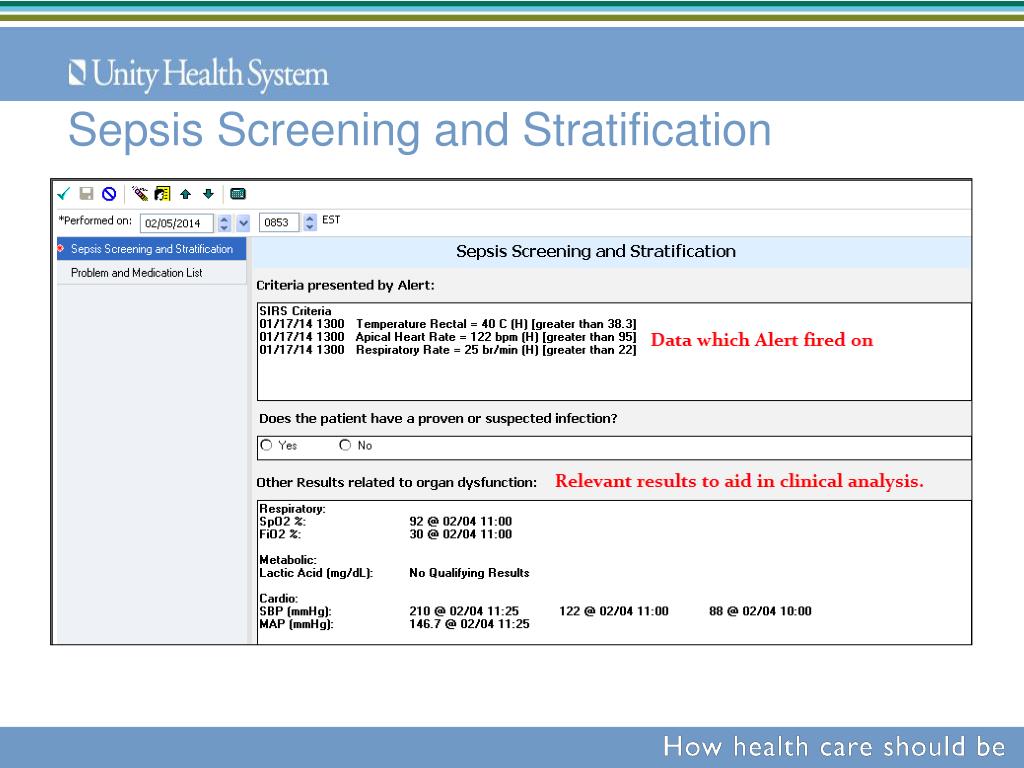1024x768 pixels.
Task: Click the yellow document-with-person toolbar icon
Action: (x=163, y=193)
